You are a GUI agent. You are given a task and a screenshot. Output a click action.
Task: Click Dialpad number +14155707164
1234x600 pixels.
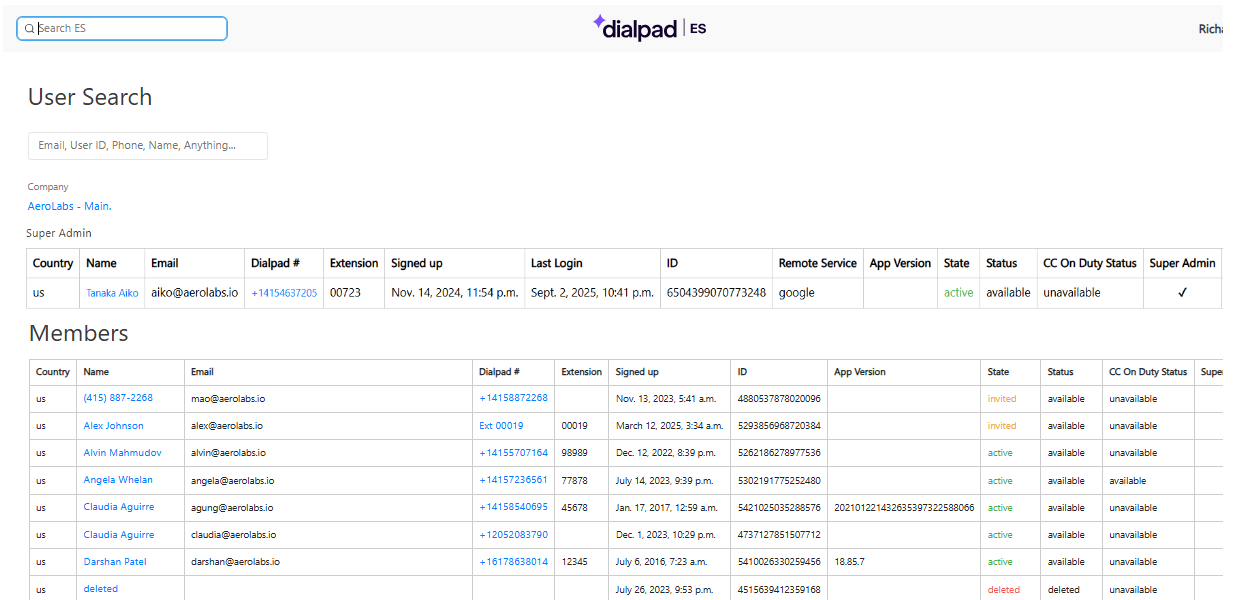(x=514, y=453)
